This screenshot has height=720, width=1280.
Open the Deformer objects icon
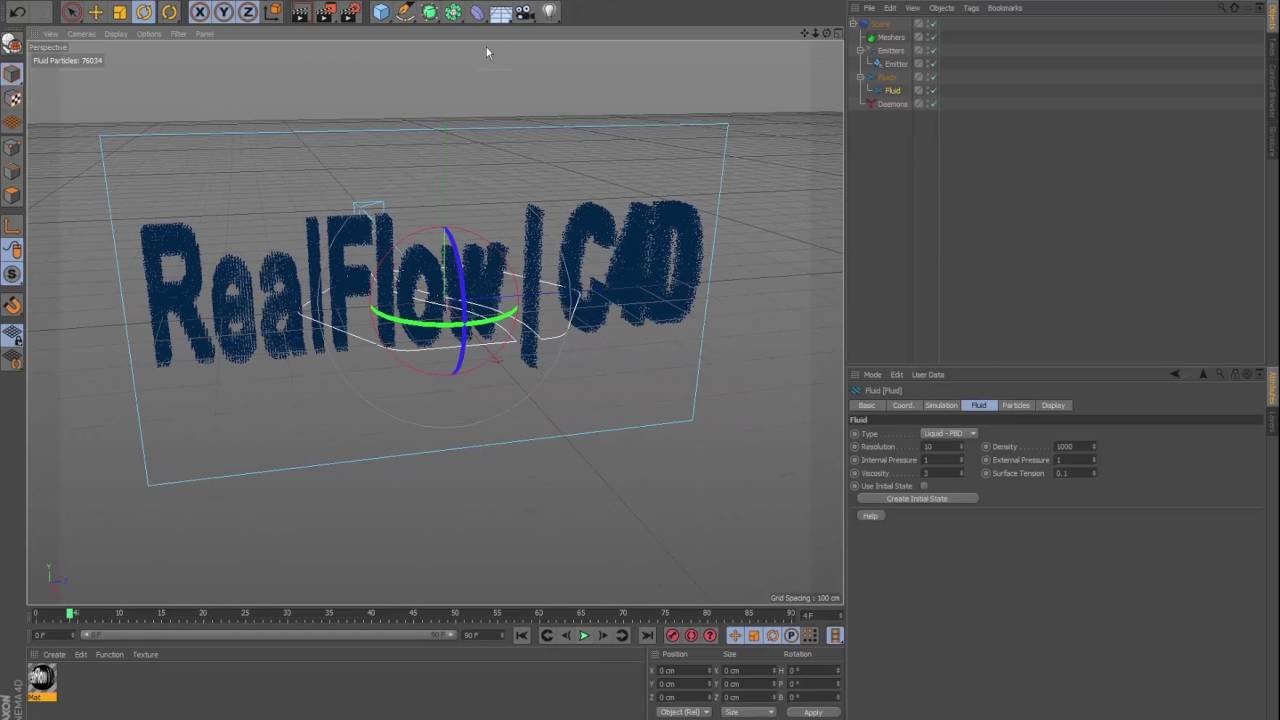pyautogui.click(x=477, y=12)
